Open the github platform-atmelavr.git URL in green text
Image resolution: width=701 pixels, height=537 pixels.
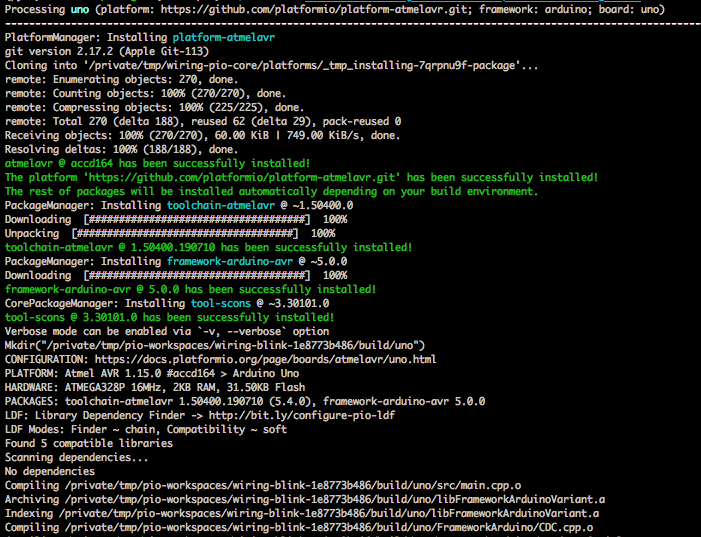(242, 178)
